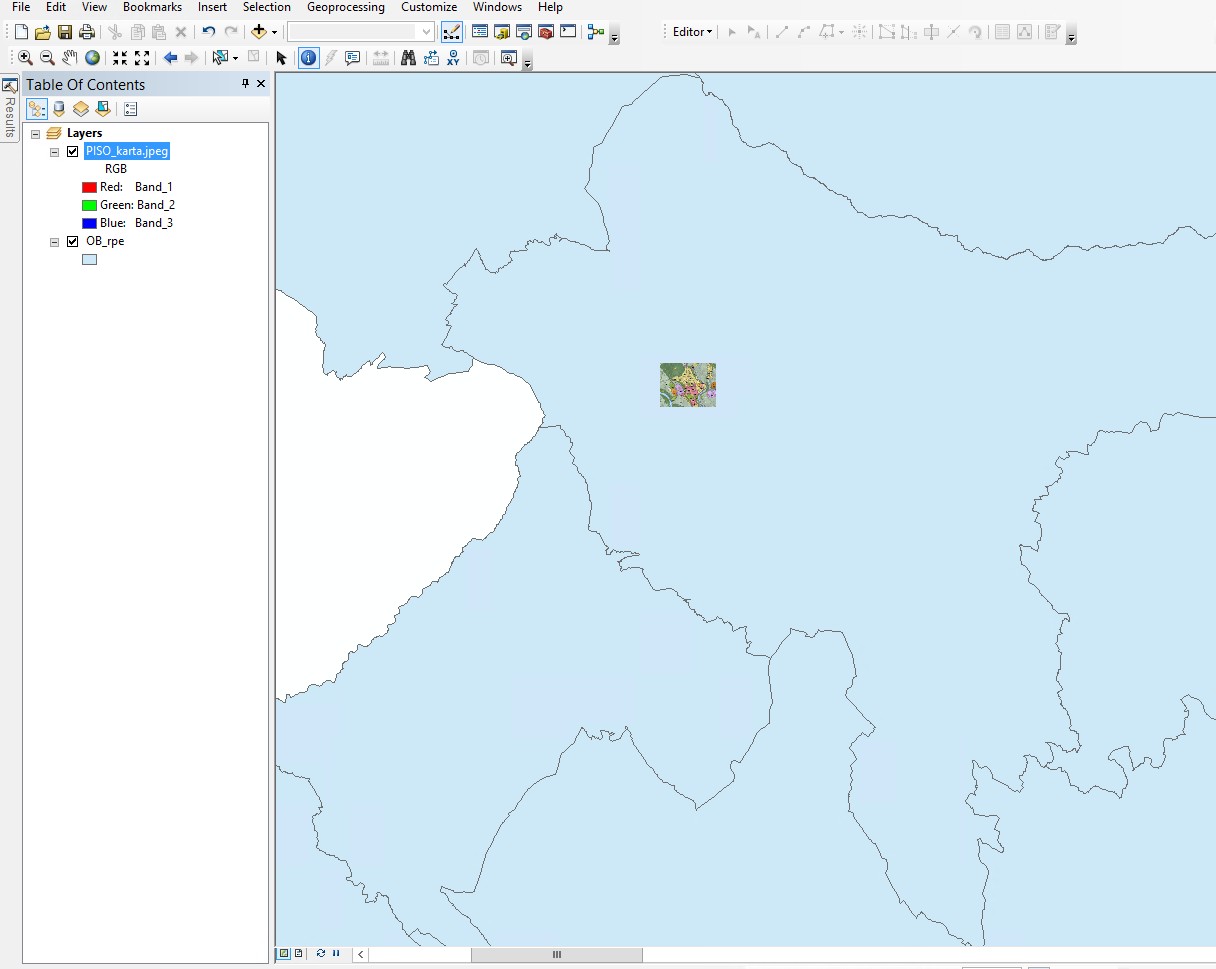Viewport: 1216px width, 969px height.
Task: Open the ArcToolbox window
Action: [546, 32]
